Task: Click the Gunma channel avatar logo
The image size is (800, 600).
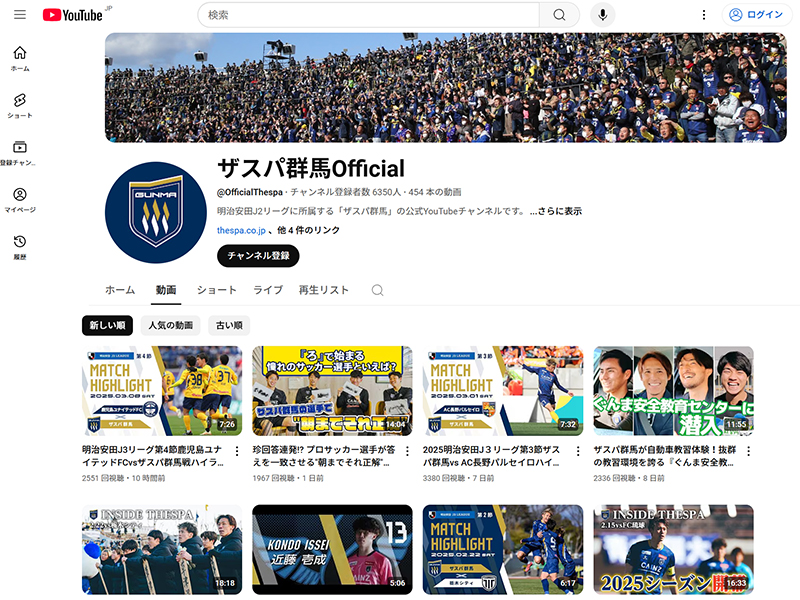Action: 156,212
